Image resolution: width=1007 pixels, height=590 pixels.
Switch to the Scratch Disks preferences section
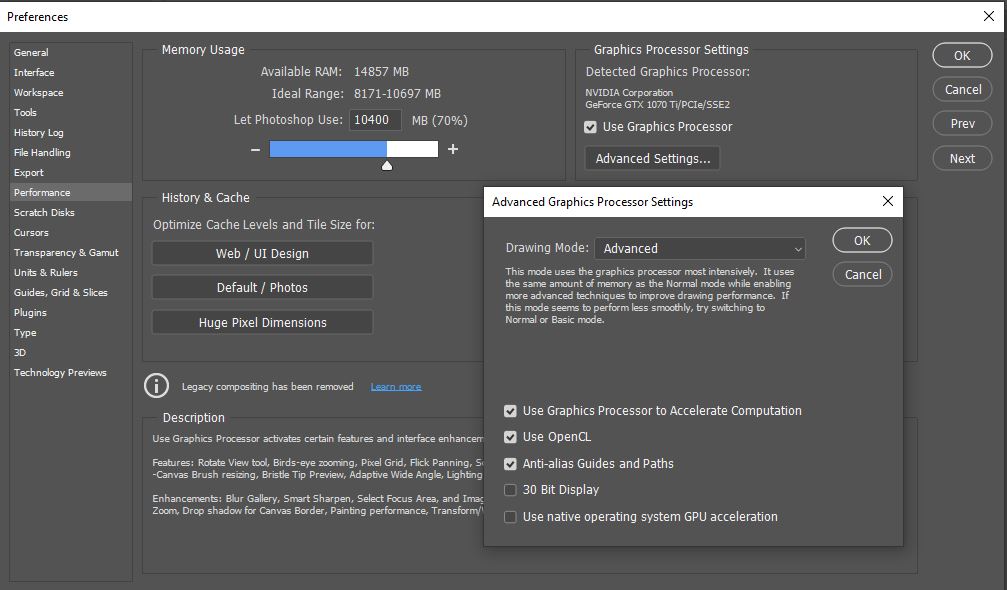43,212
